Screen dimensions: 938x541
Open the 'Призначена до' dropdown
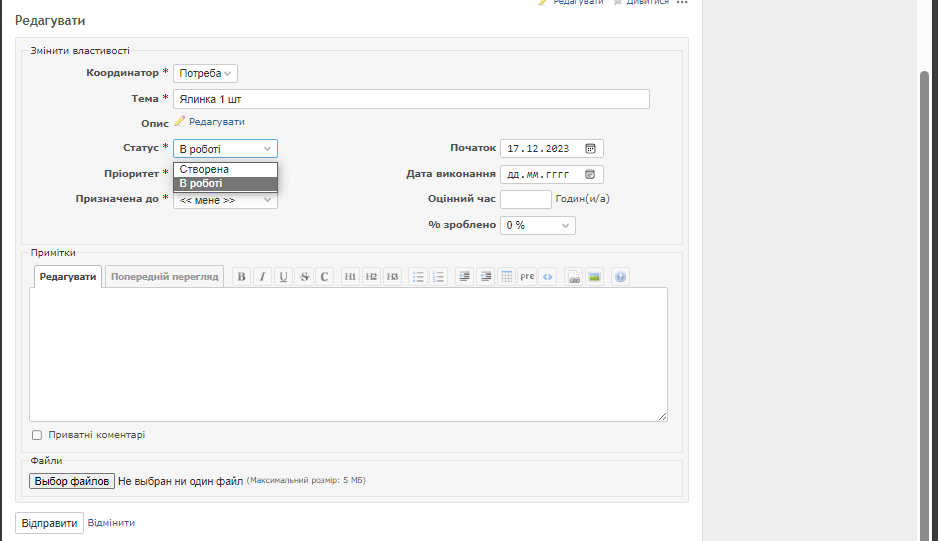[x=225, y=200]
